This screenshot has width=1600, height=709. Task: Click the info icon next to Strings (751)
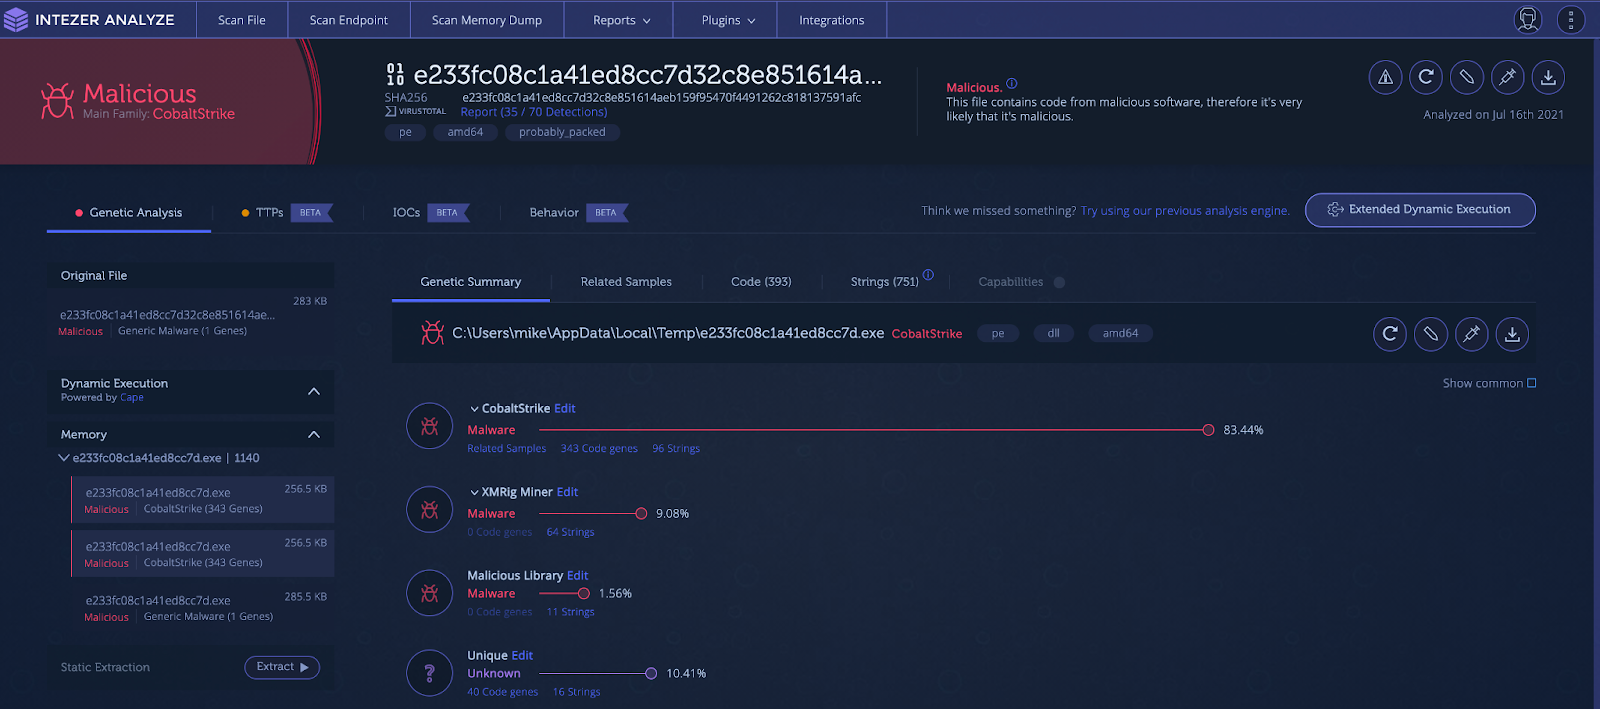point(928,275)
